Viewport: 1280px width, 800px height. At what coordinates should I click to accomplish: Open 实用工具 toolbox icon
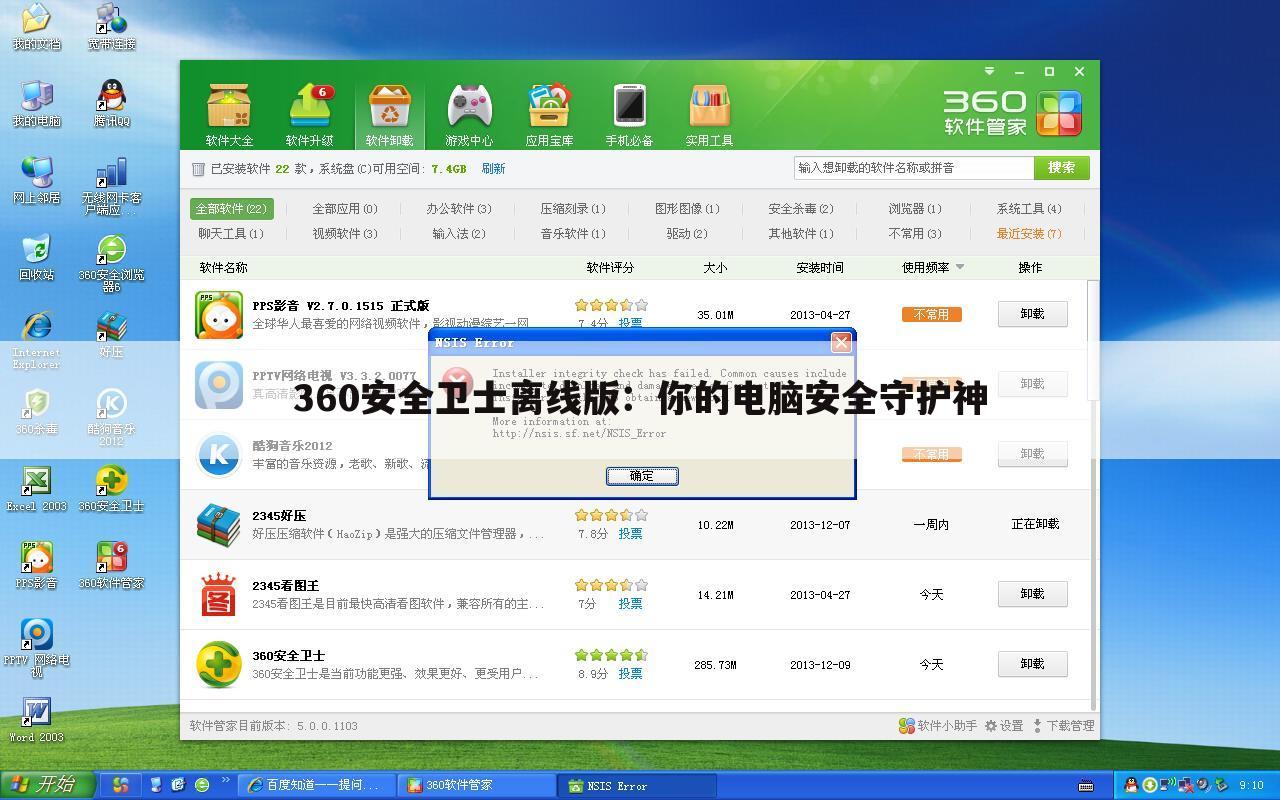pyautogui.click(x=709, y=114)
